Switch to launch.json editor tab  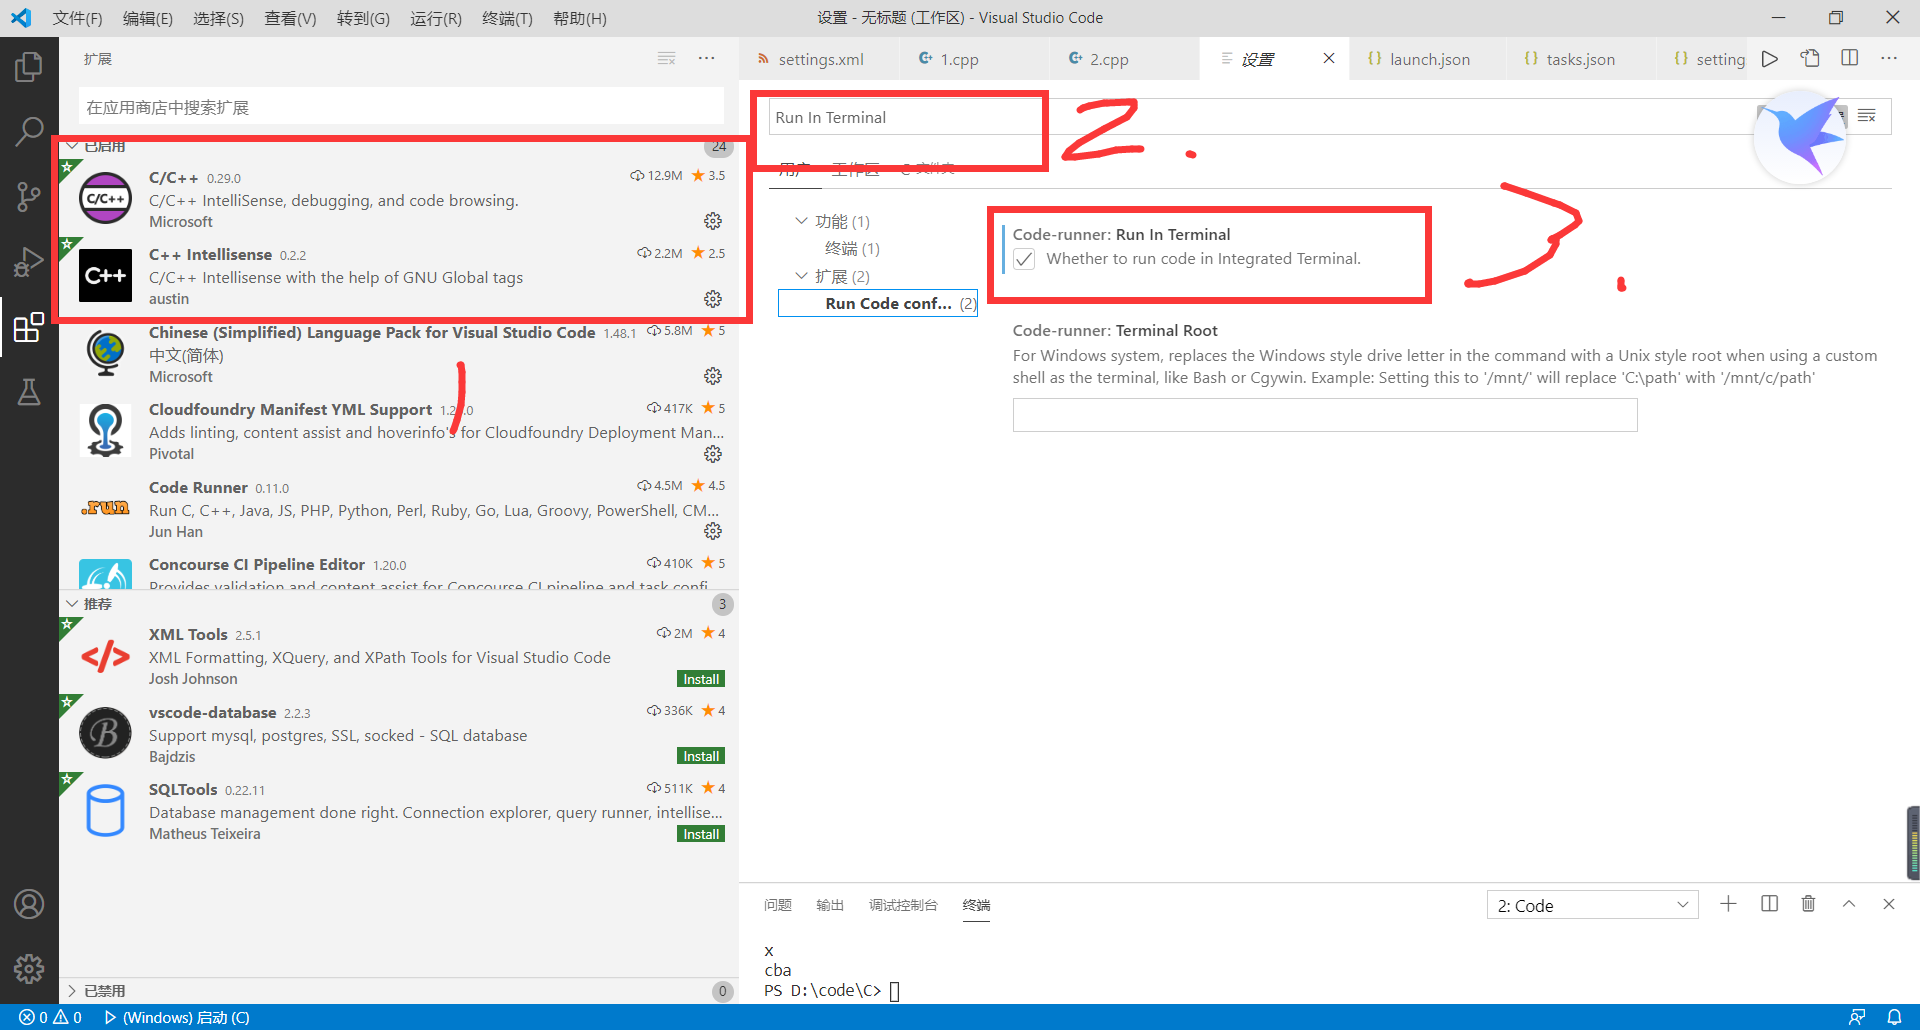pyautogui.click(x=1427, y=59)
